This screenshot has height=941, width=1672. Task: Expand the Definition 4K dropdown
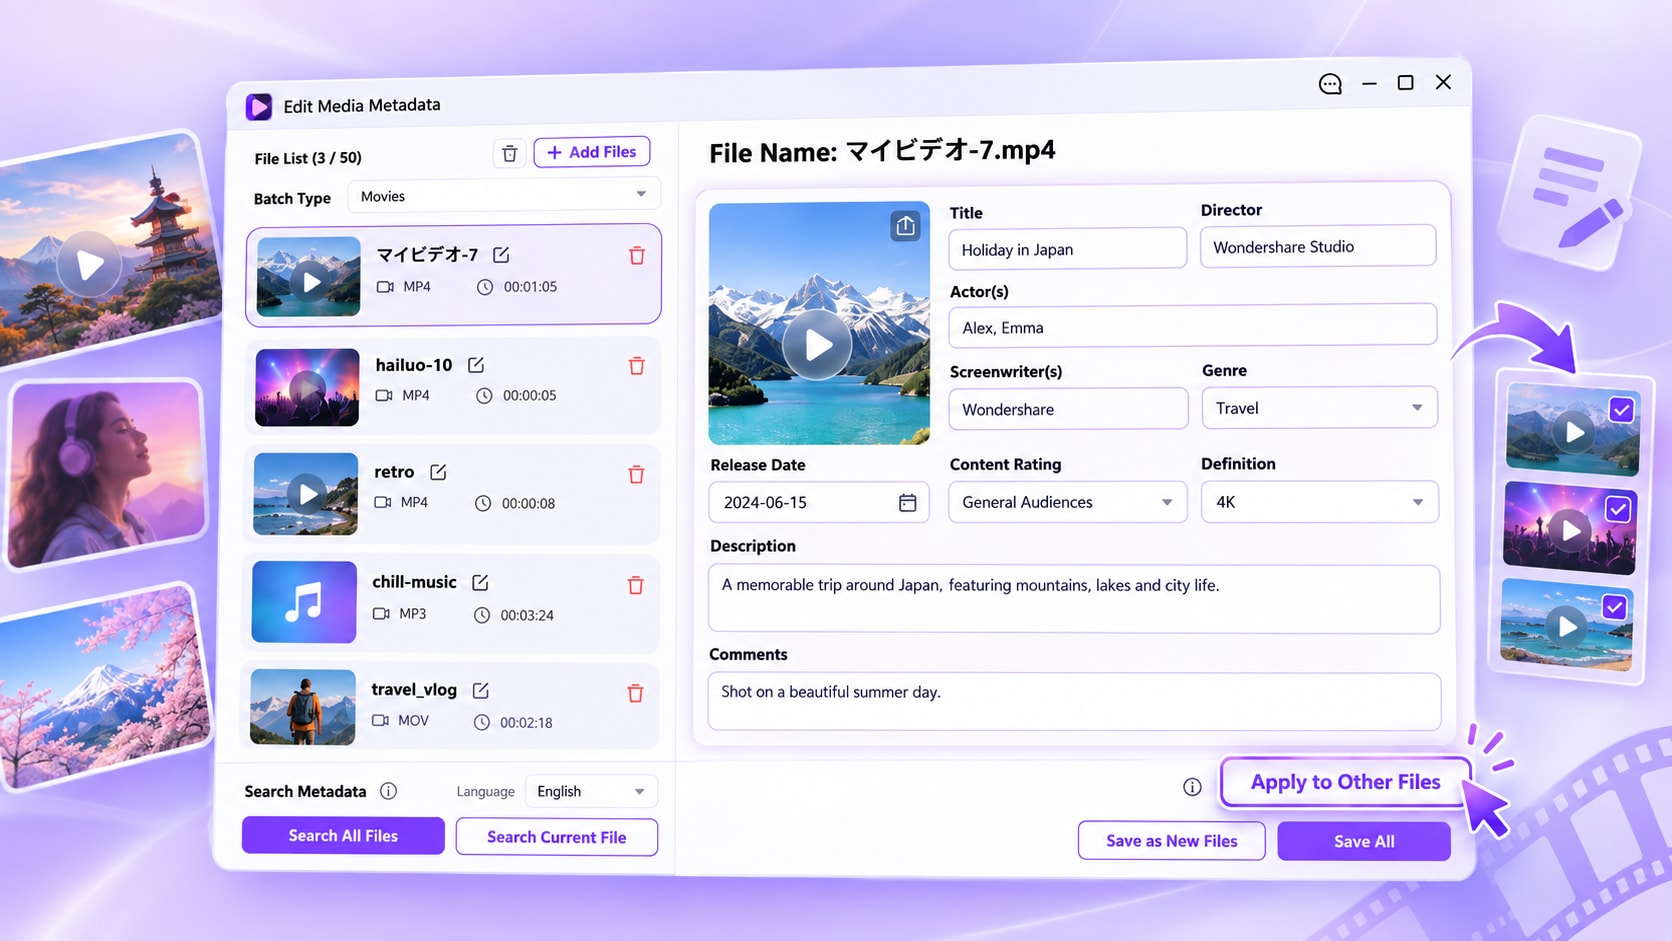pyautogui.click(x=1319, y=502)
